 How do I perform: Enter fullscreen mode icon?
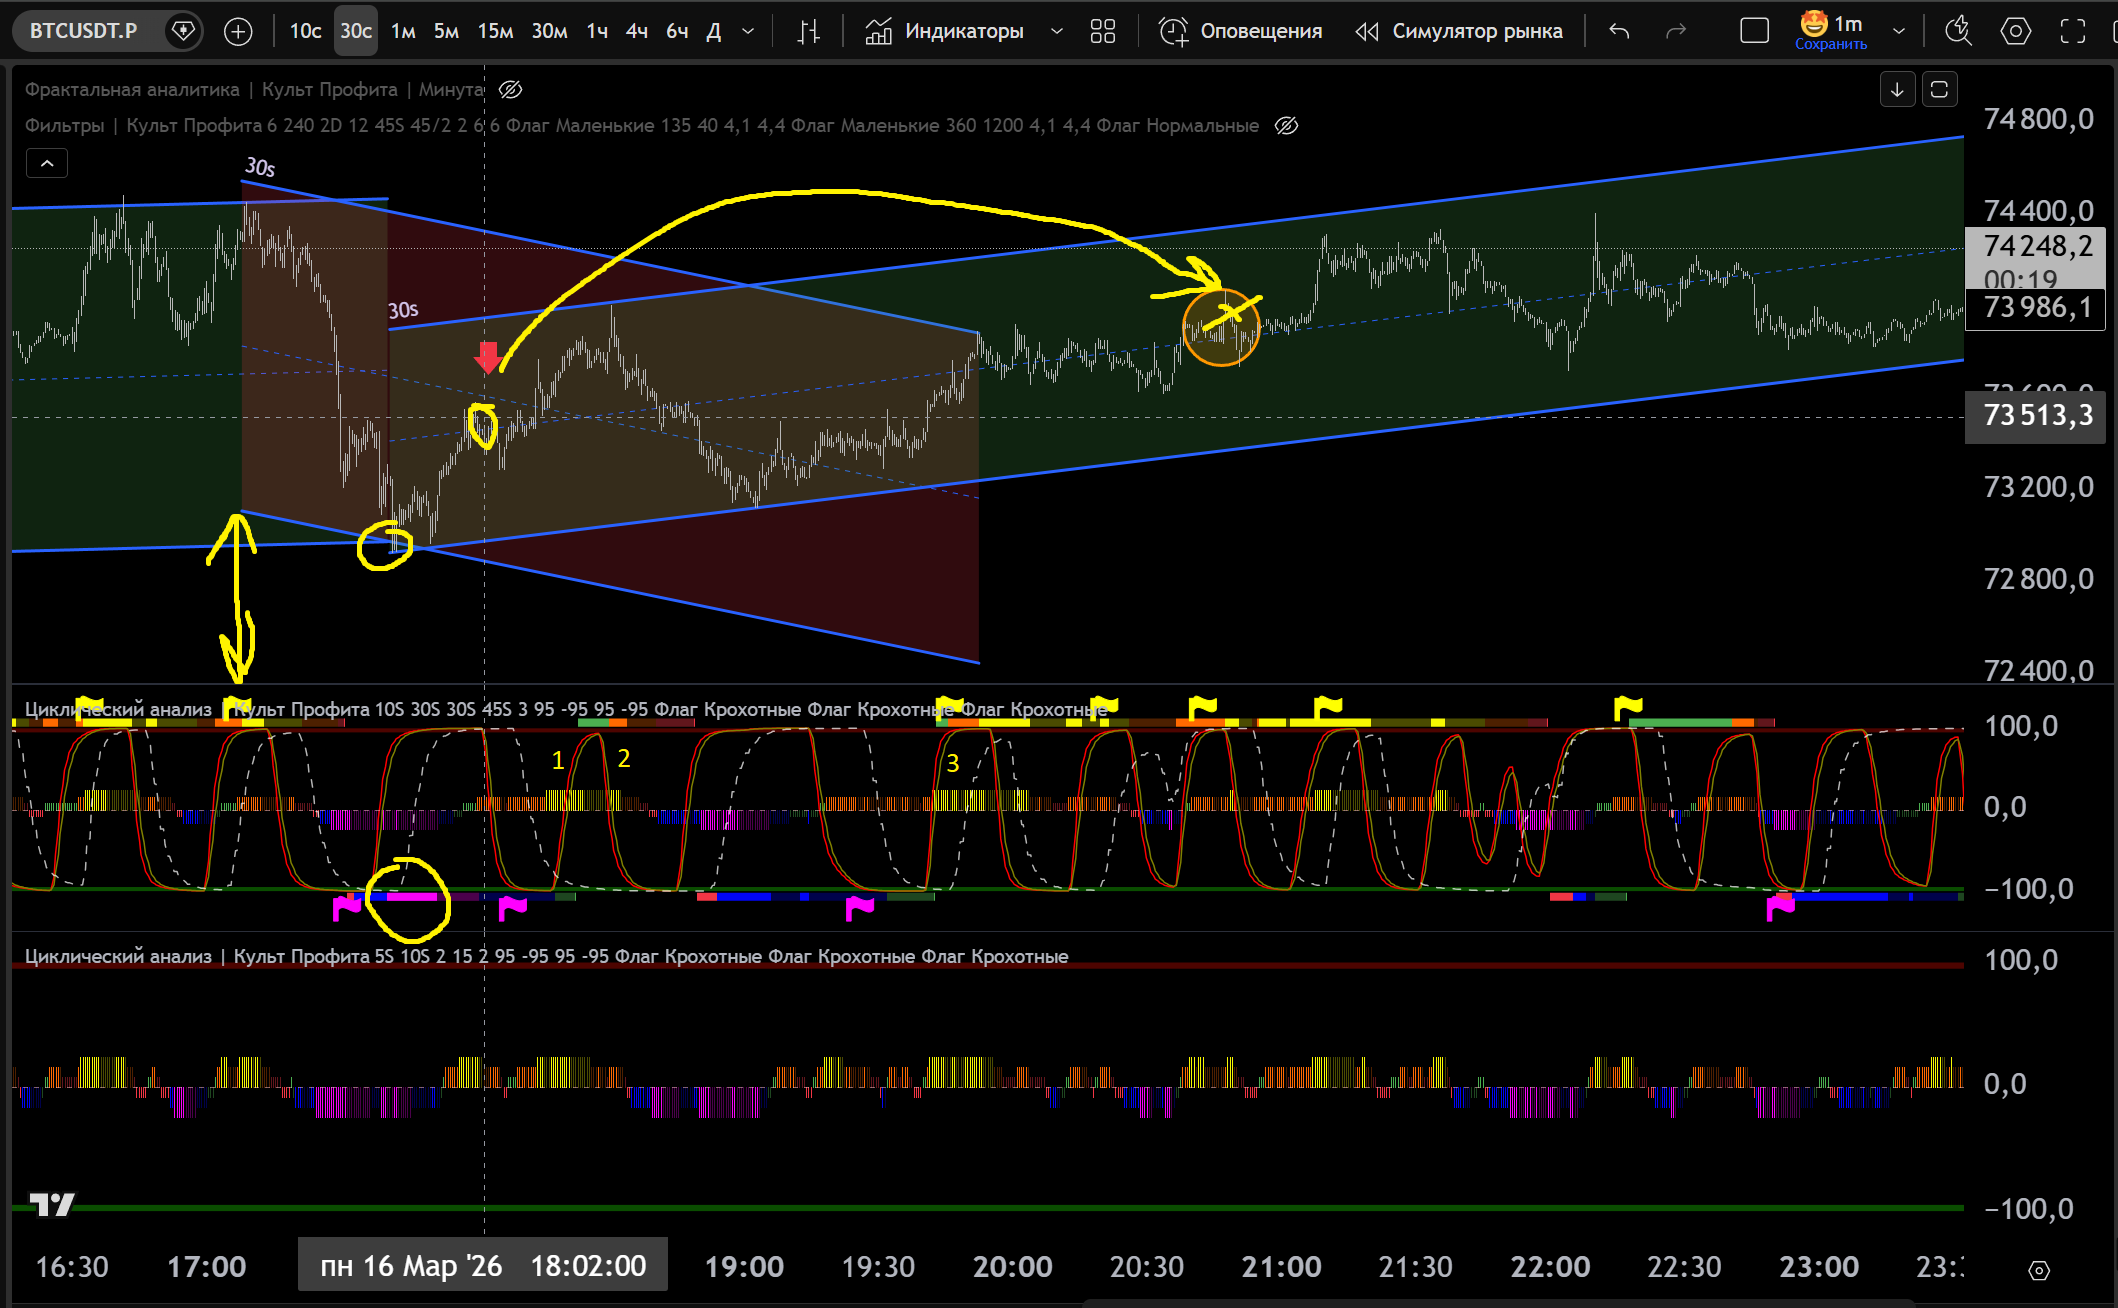point(2073,31)
